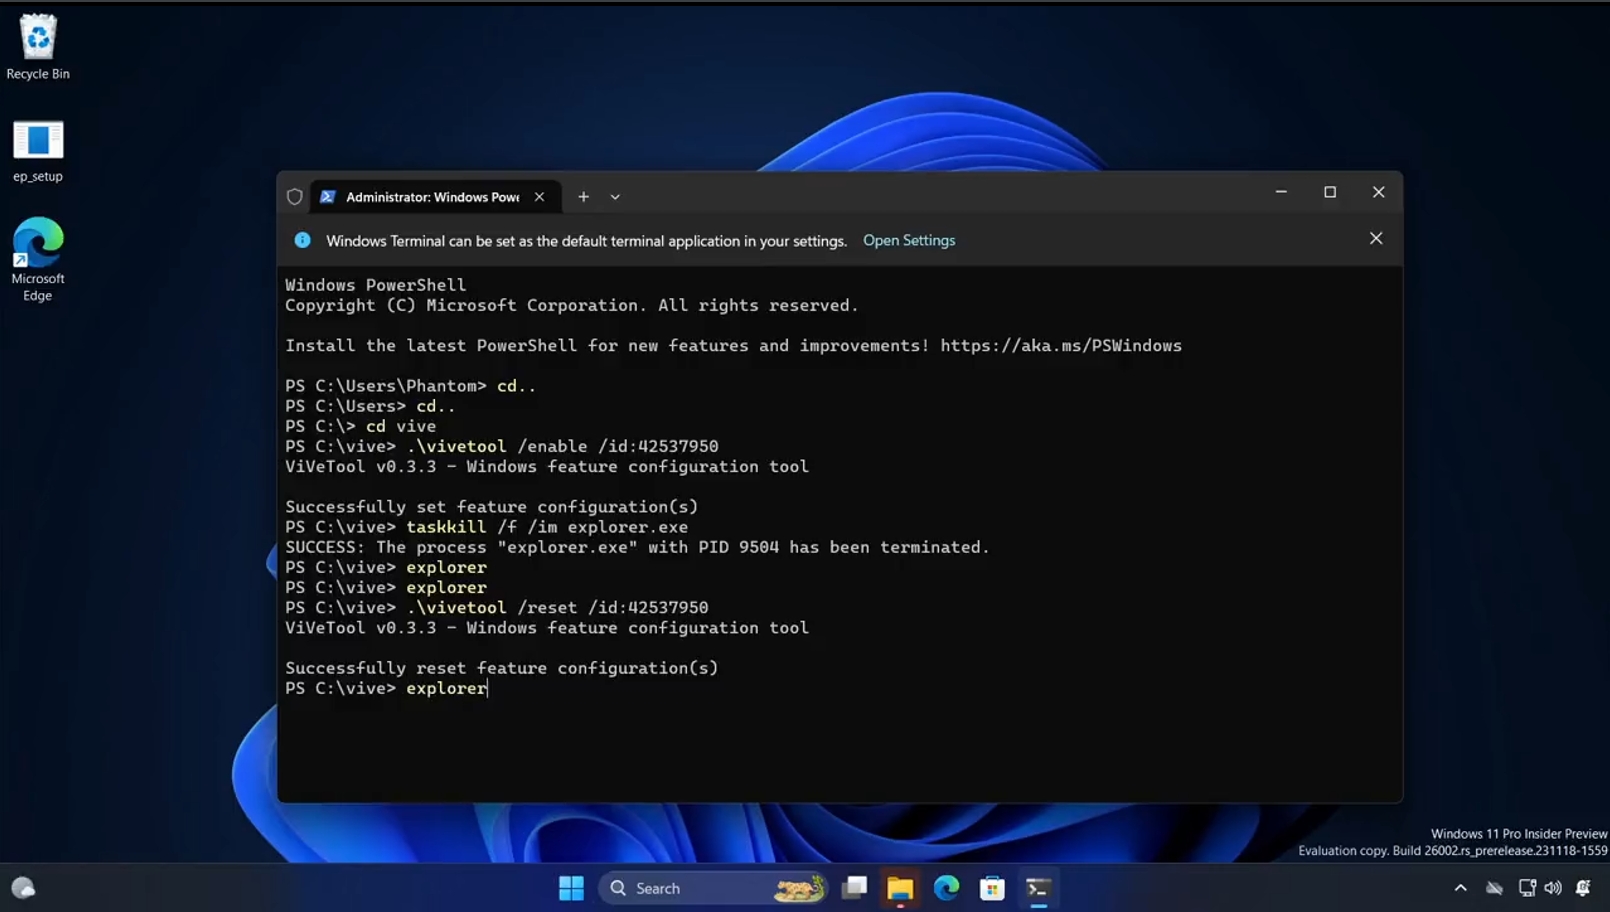
Task: Click the blue info icon in notification bar
Action: 302,240
